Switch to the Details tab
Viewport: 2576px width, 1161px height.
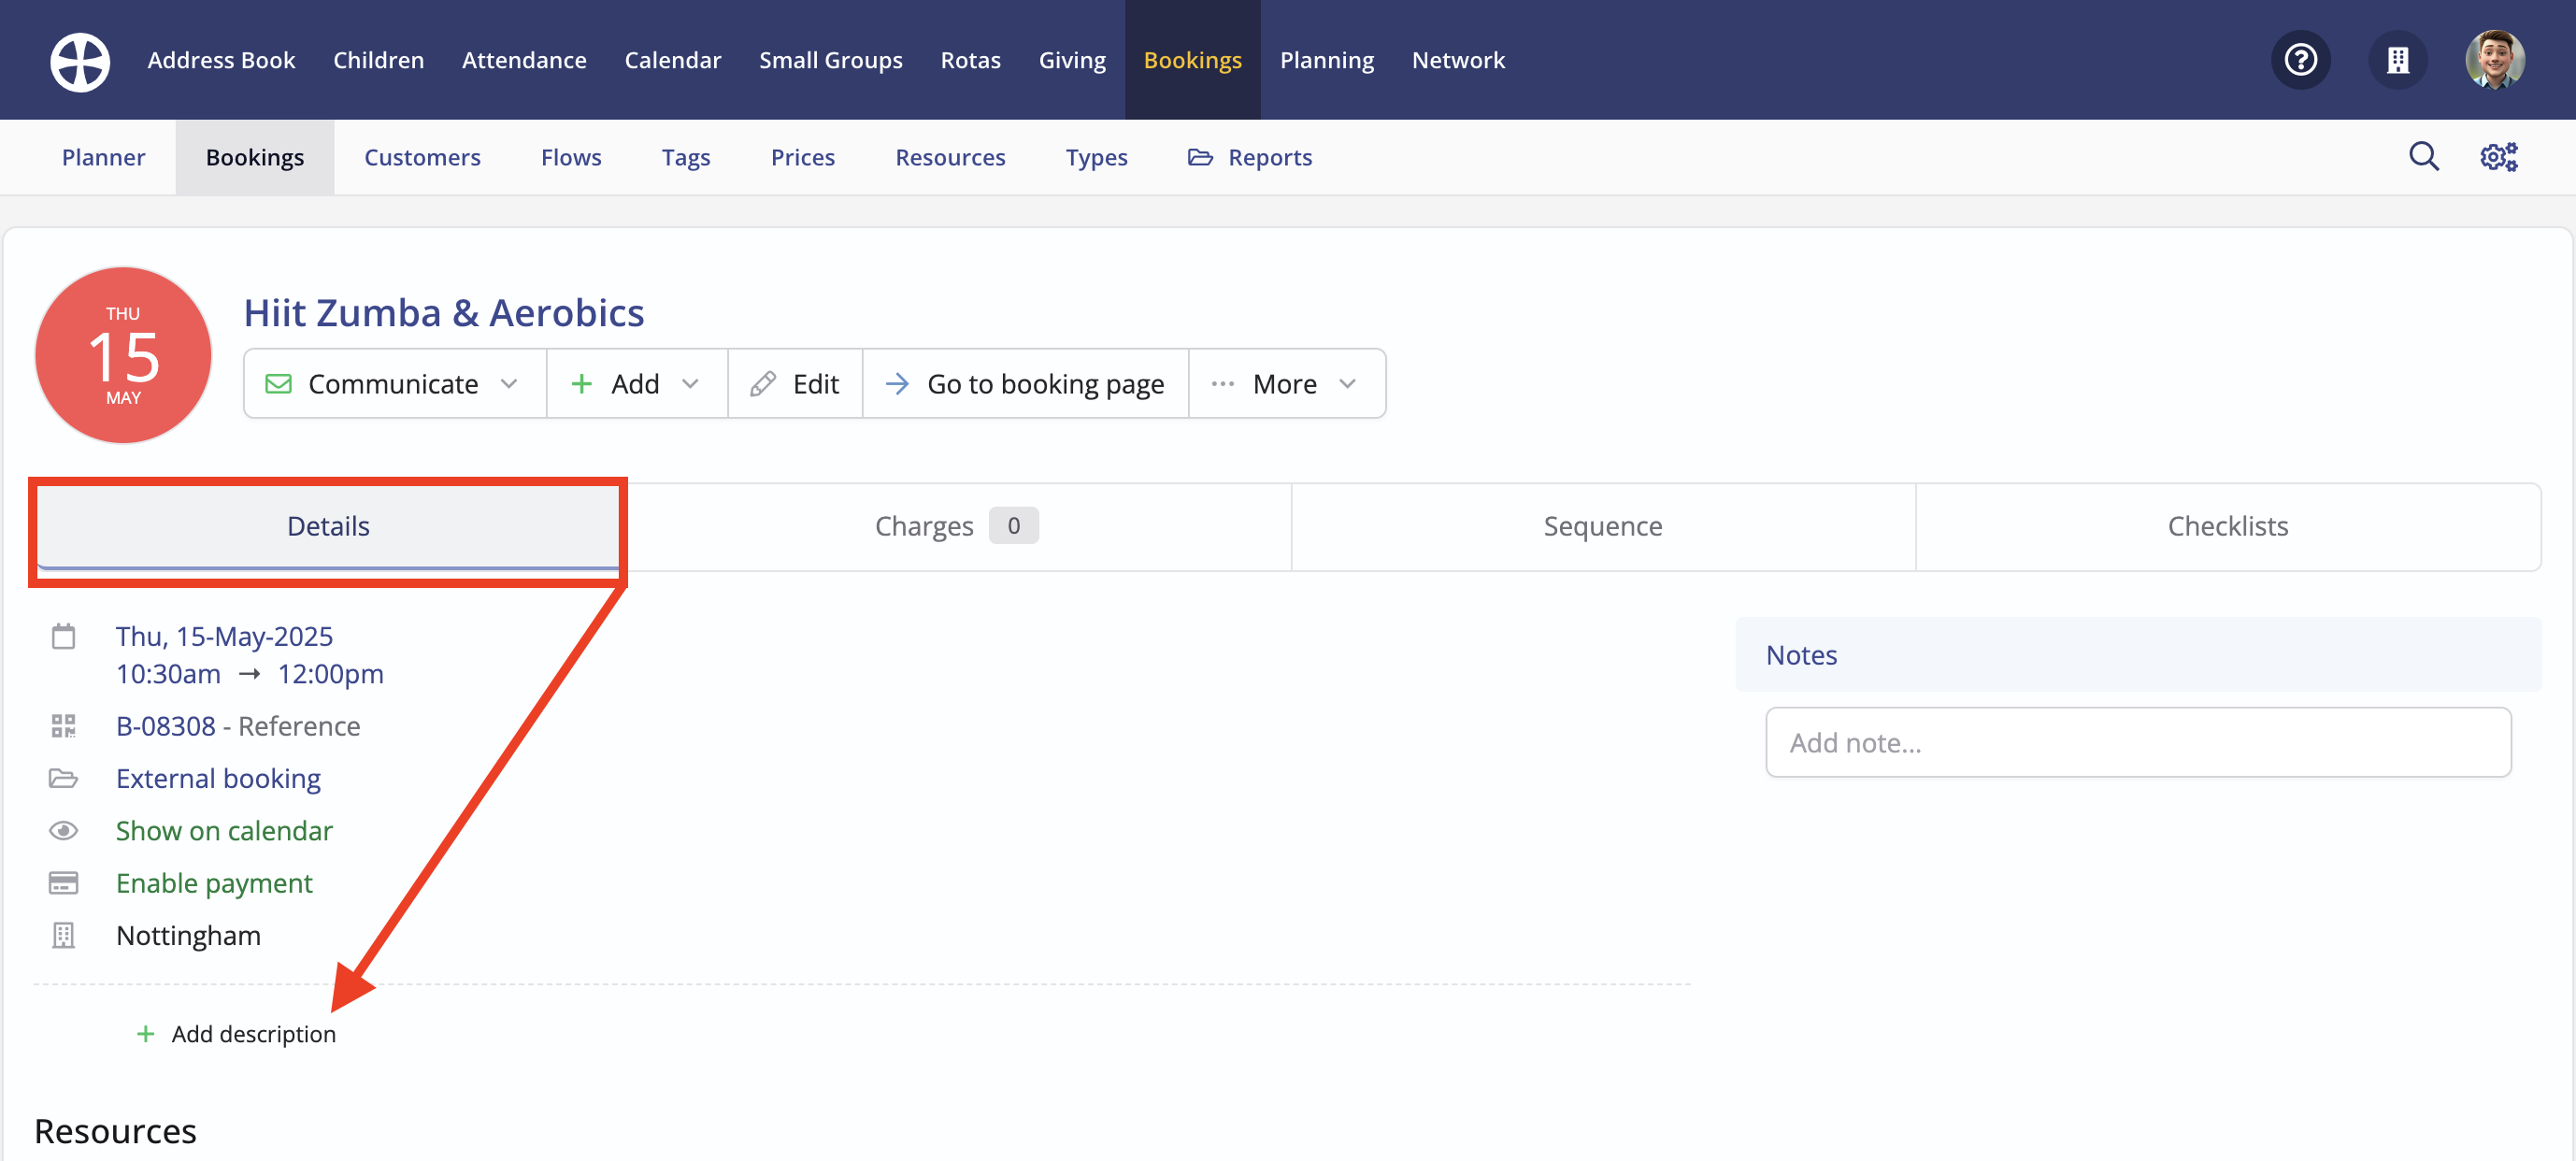[x=328, y=526]
